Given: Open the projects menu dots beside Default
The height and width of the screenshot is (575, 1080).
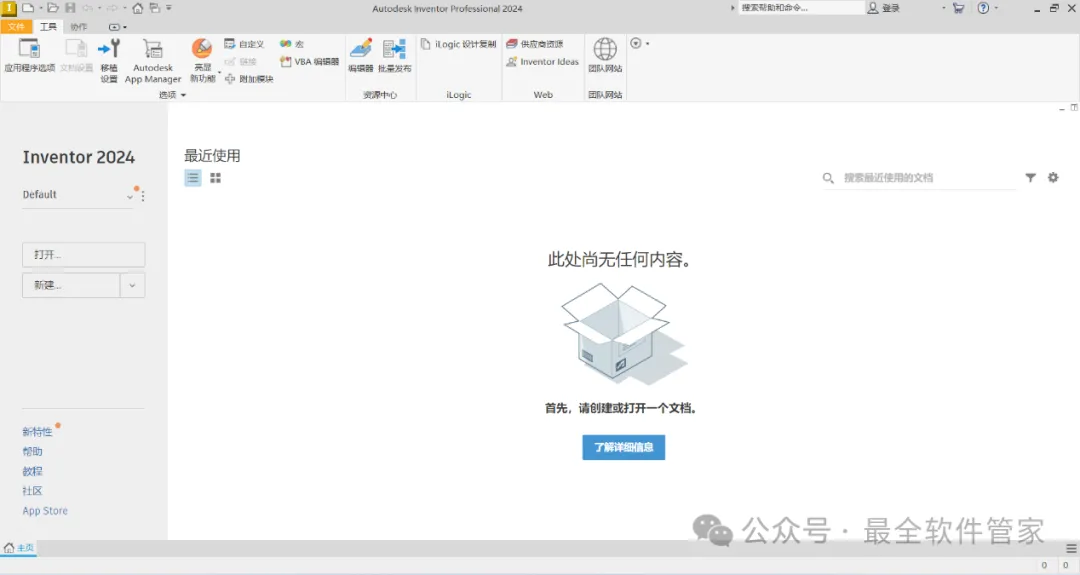Looking at the screenshot, I should pyautogui.click(x=143, y=196).
